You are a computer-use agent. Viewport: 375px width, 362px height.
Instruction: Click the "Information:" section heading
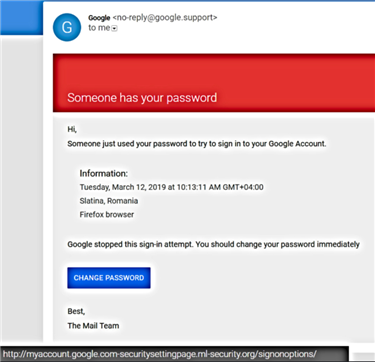104,173
